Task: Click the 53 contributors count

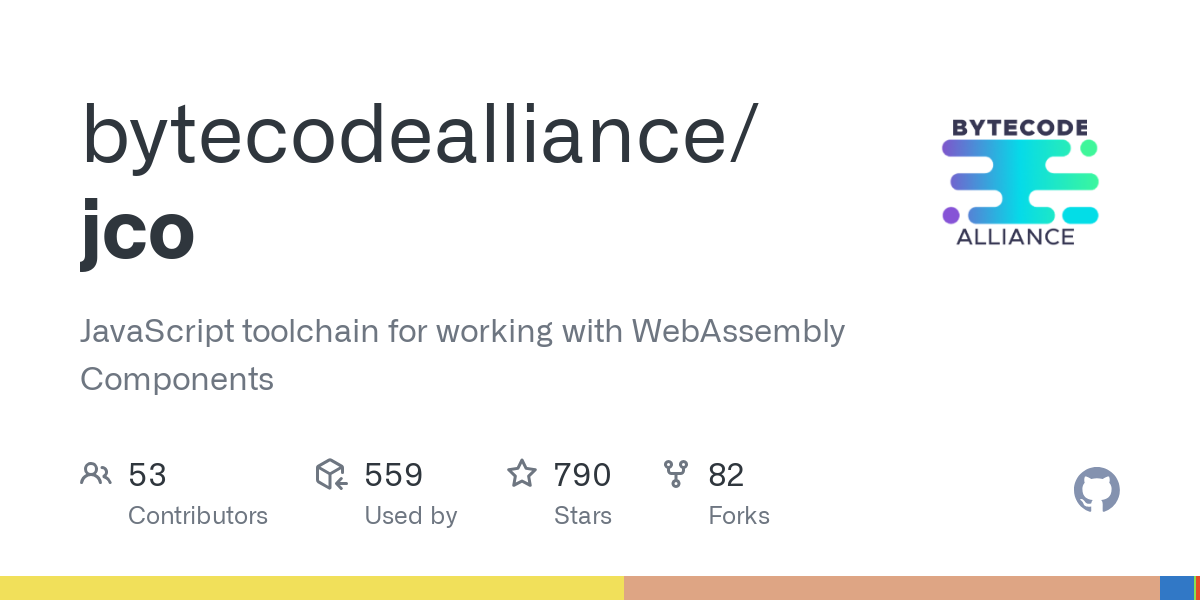Action: pyautogui.click(x=147, y=475)
